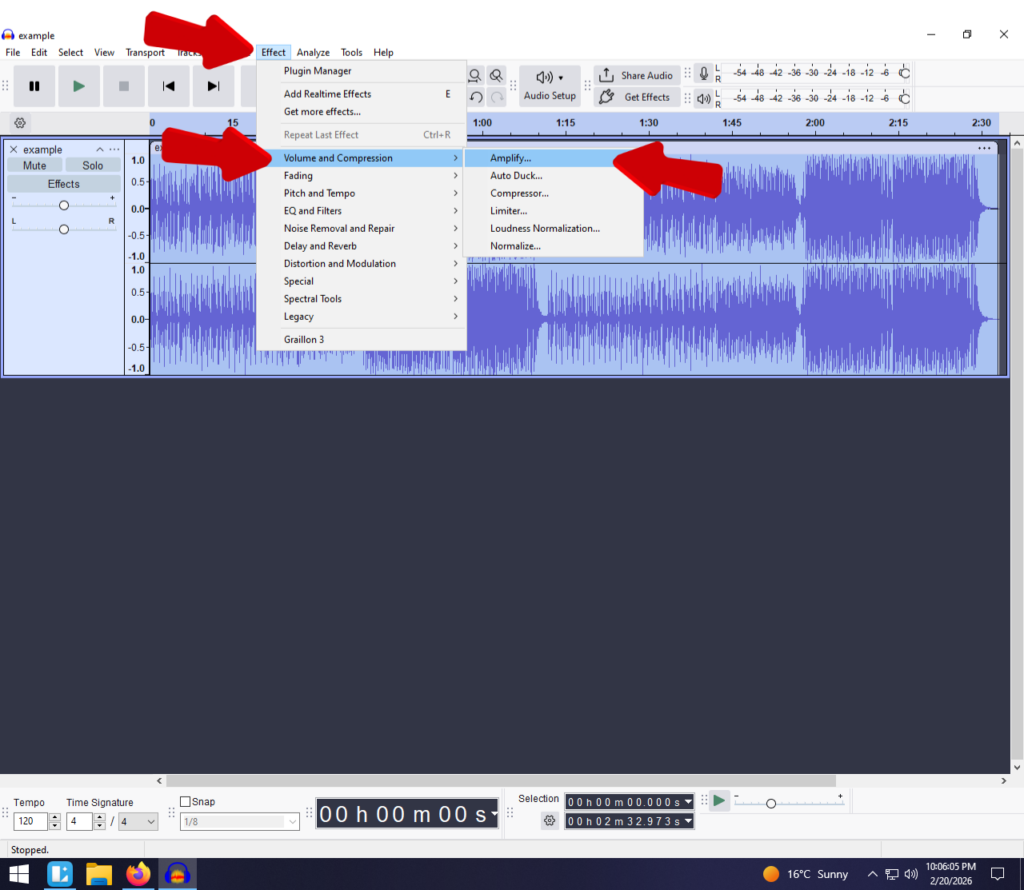
Task: Click the microphone record meter icon
Action: [x=704, y=74]
